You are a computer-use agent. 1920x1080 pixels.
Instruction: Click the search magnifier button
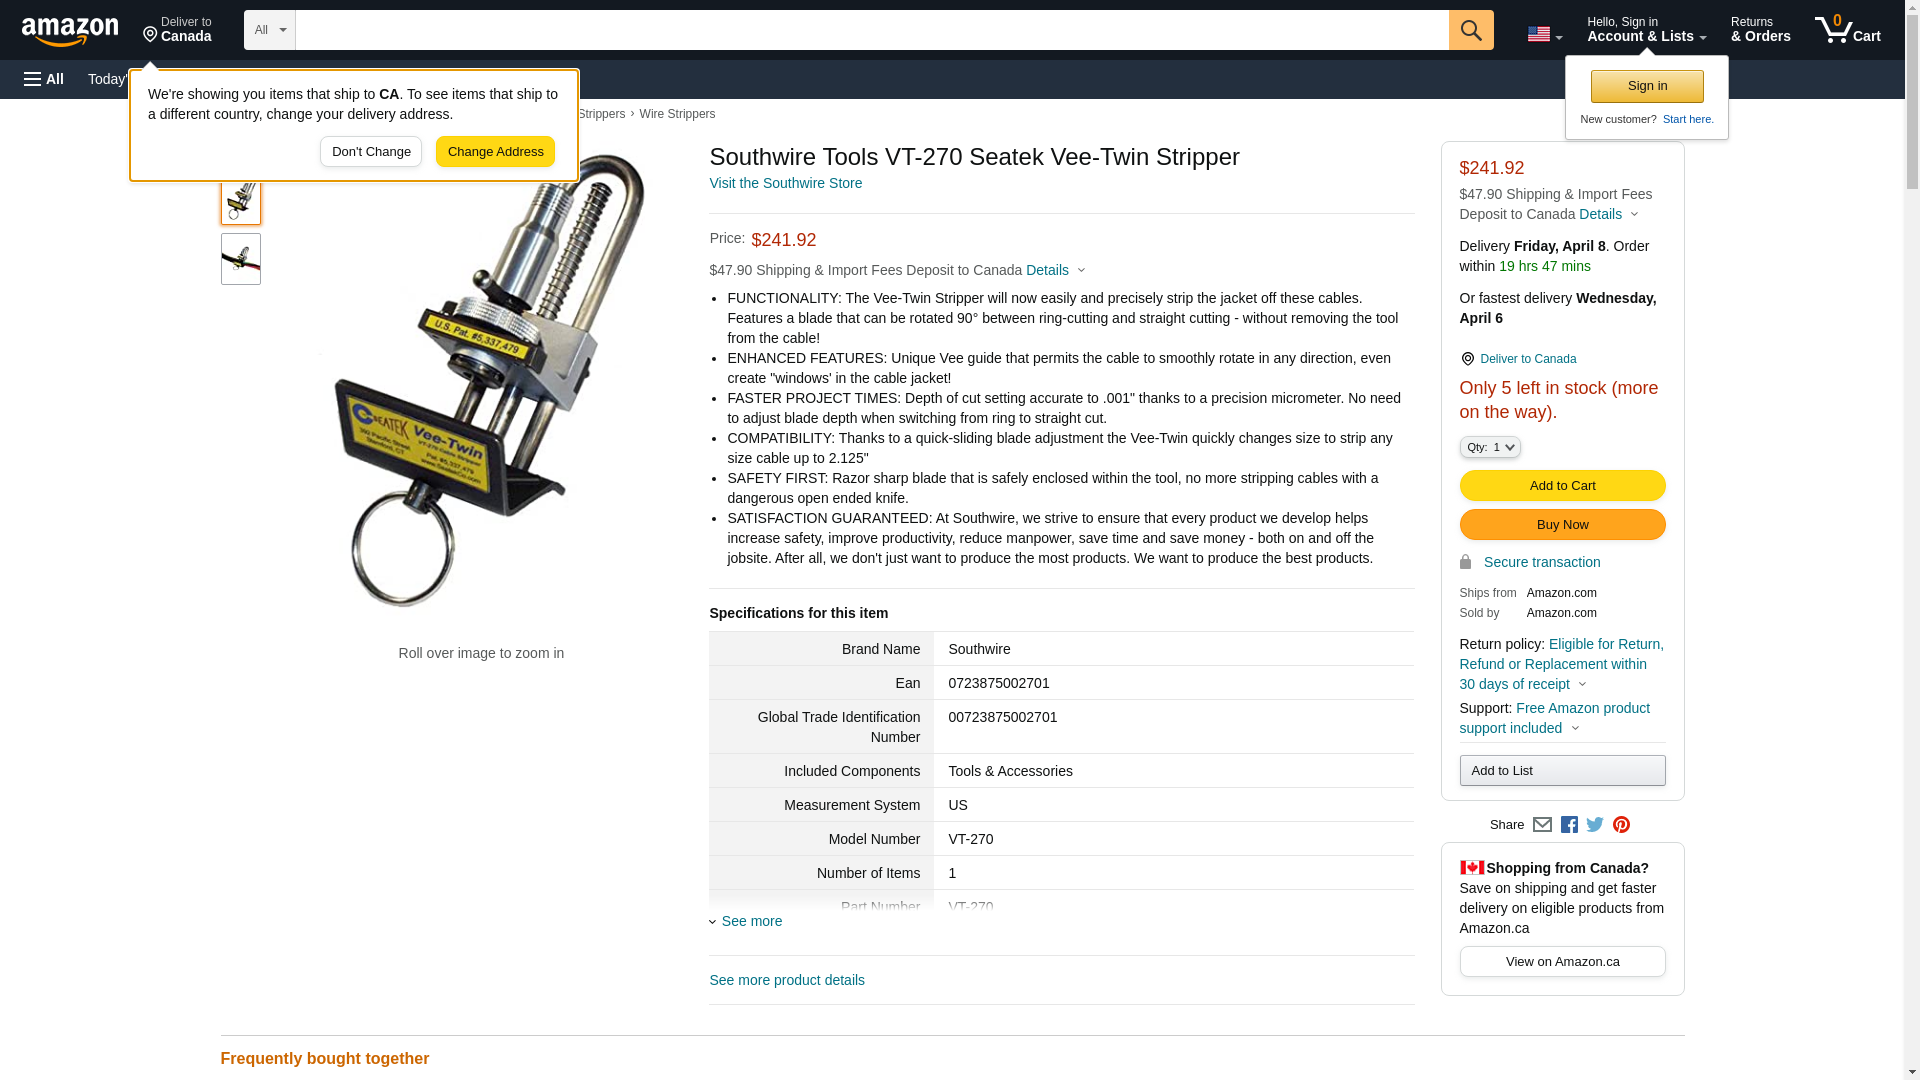tap(1471, 30)
